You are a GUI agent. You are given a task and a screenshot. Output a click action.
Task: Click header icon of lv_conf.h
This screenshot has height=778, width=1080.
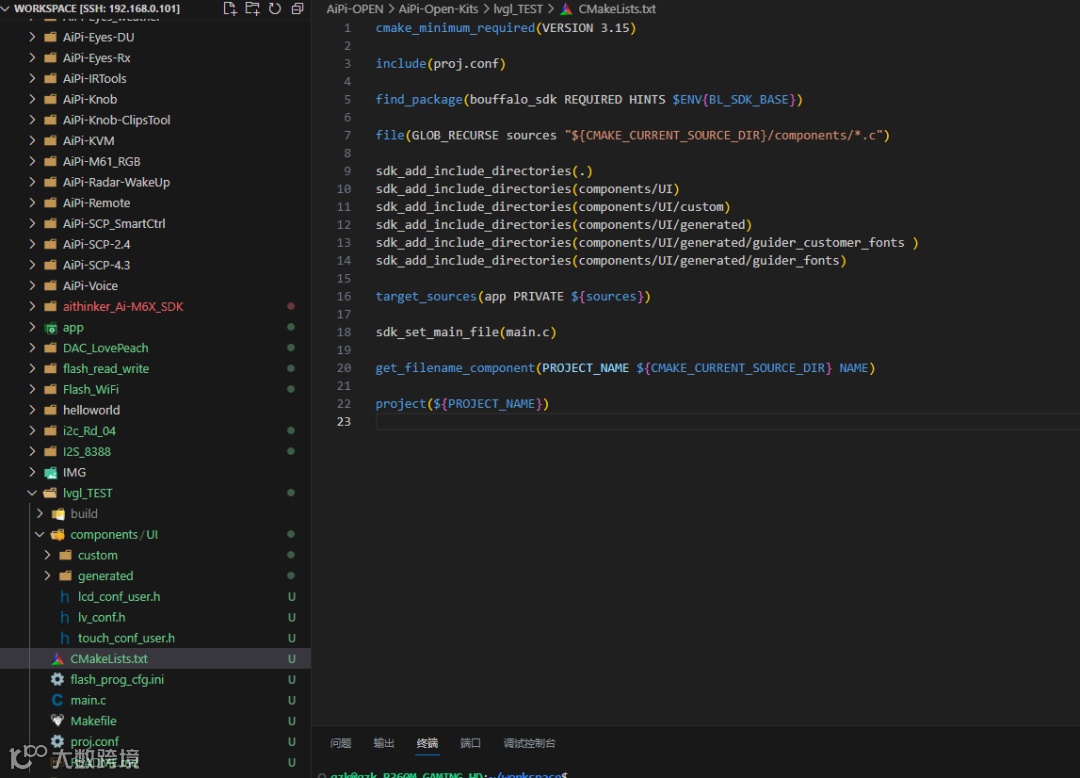(65, 618)
